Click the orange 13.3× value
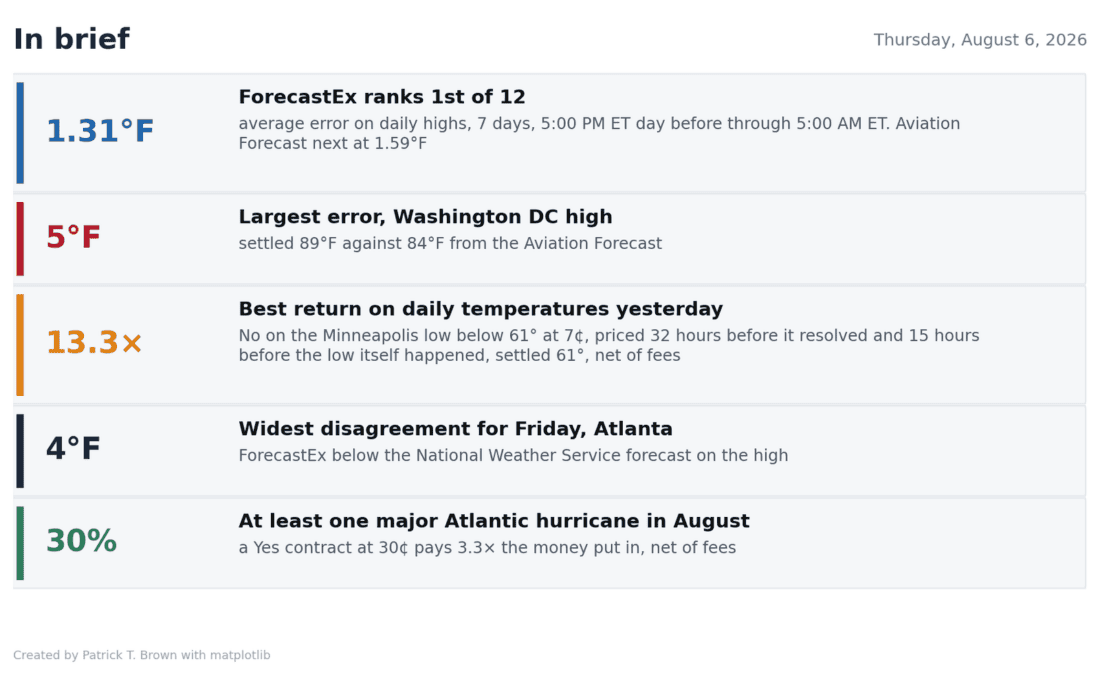Screen dimensions: 1100x675 click(94, 343)
